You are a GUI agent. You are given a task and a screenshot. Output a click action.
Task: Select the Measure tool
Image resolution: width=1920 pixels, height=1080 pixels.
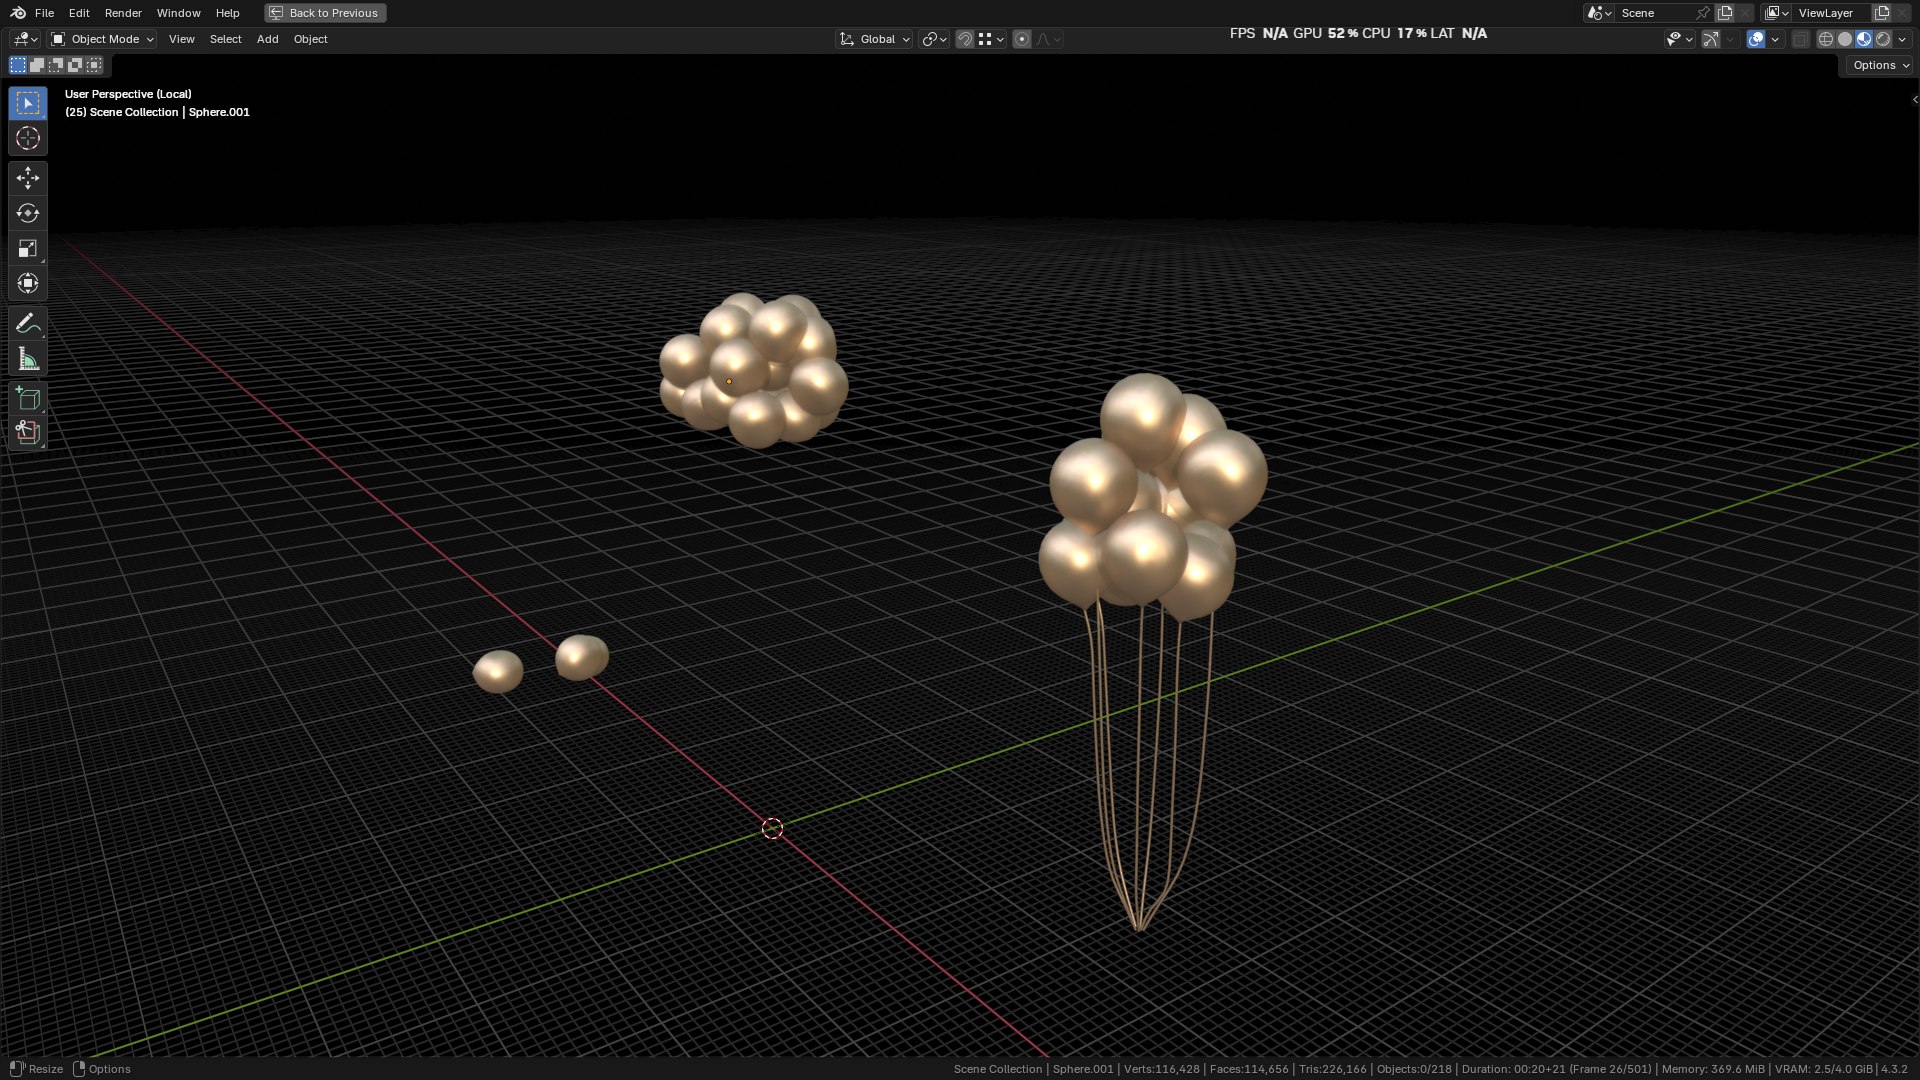click(28, 359)
